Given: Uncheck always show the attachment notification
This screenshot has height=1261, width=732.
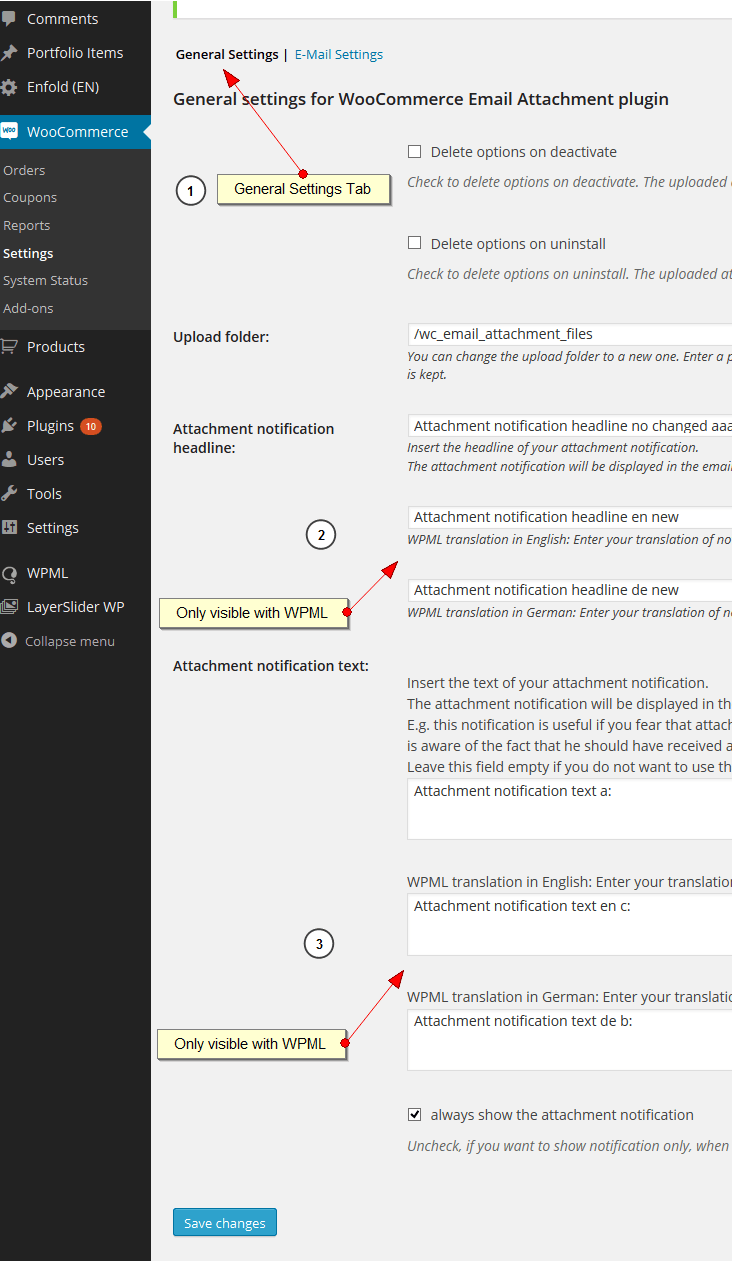Looking at the screenshot, I should pyautogui.click(x=414, y=1114).
